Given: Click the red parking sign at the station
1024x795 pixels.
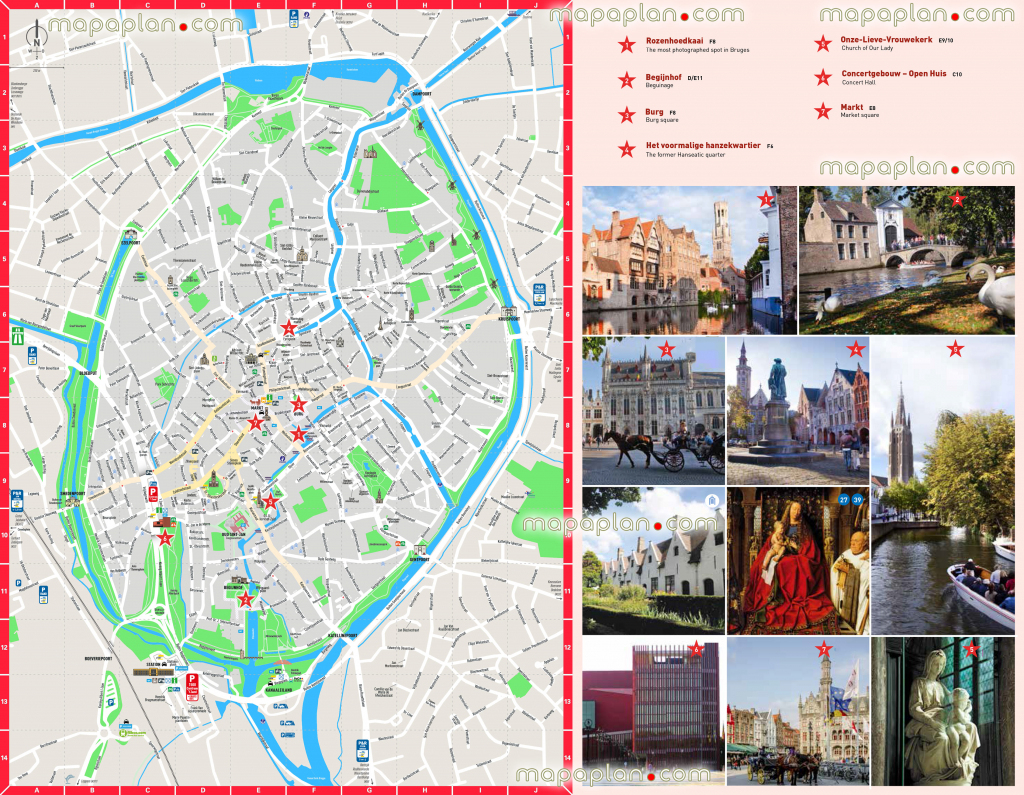Looking at the screenshot, I should pyautogui.click(x=192, y=685).
